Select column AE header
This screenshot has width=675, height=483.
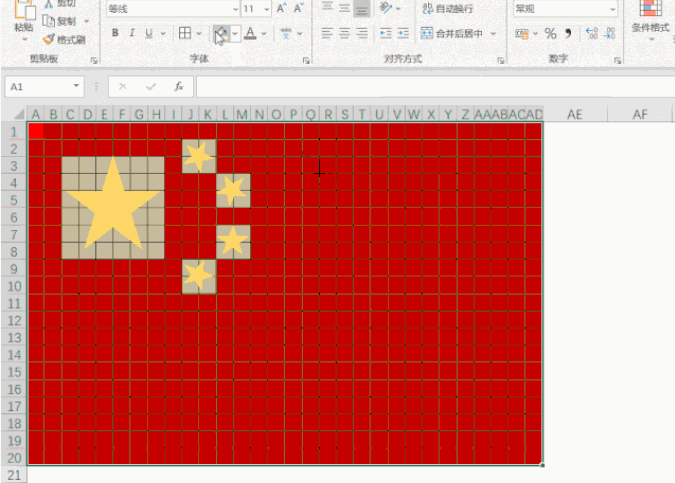click(x=575, y=114)
